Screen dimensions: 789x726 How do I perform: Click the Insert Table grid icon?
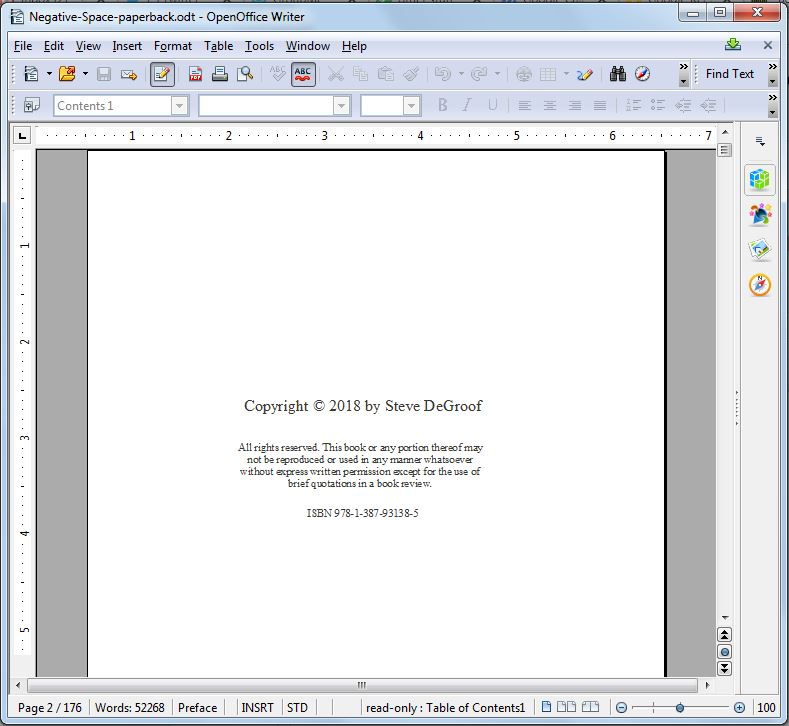click(548, 74)
